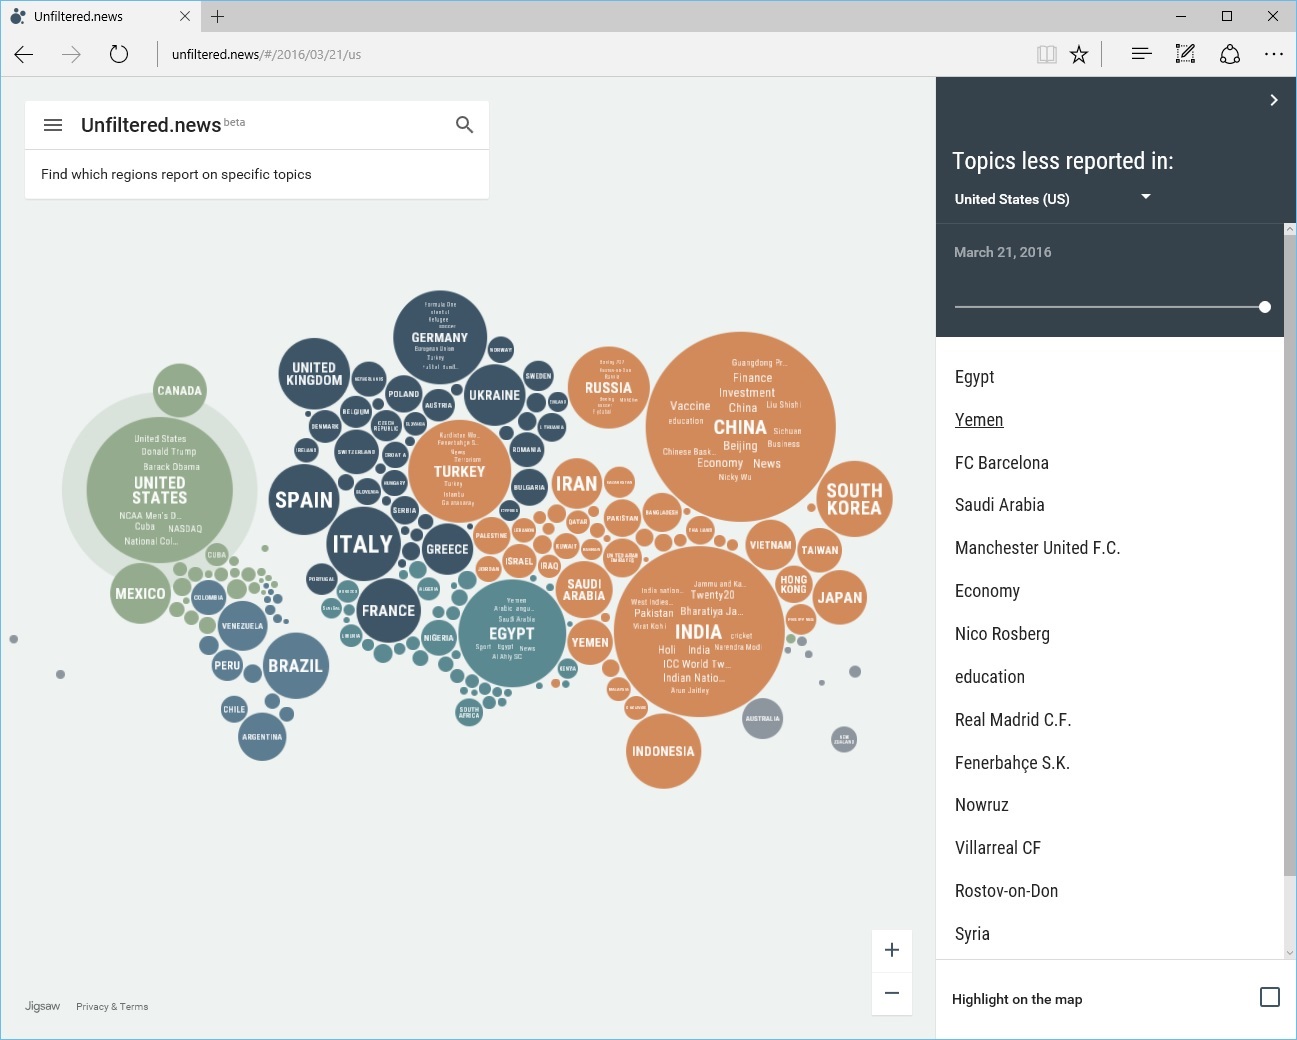Viewport: 1297px width, 1040px height.
Task: Pick the Syria topic
Action: pyautogui.click(x=972, y=934)
